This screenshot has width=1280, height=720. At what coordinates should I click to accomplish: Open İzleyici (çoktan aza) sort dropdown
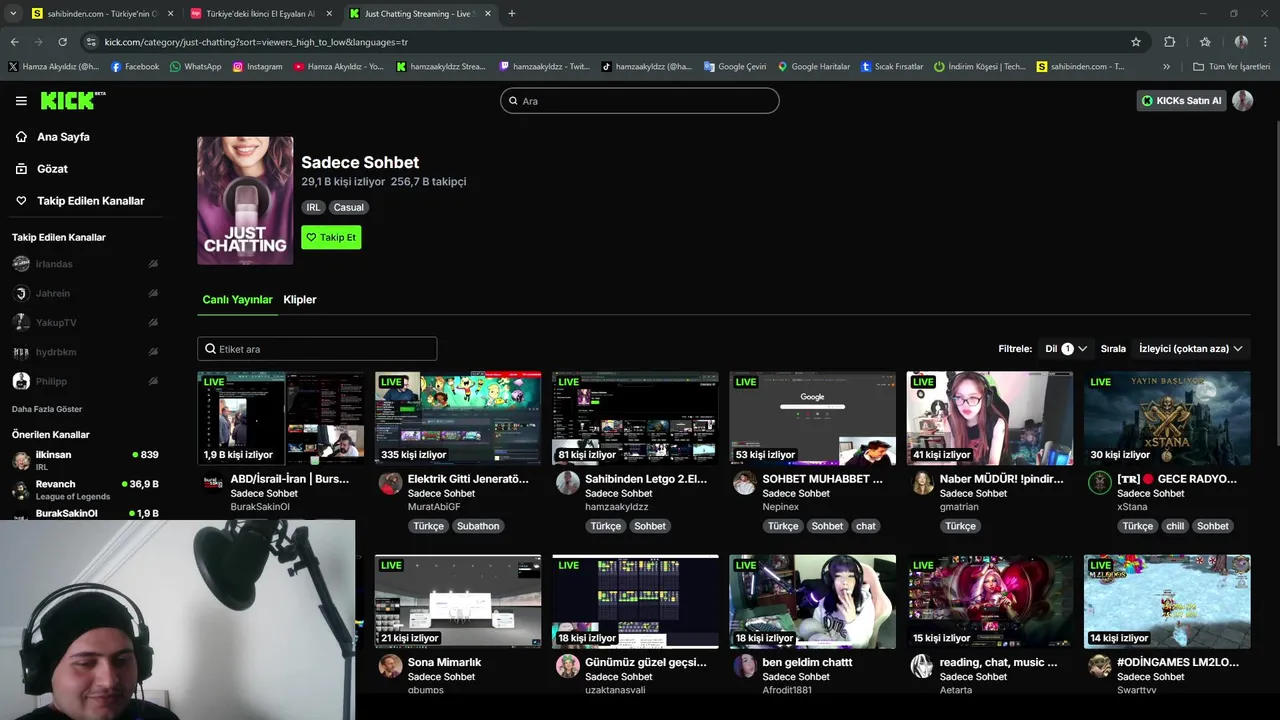click(x=1191, y=349)
